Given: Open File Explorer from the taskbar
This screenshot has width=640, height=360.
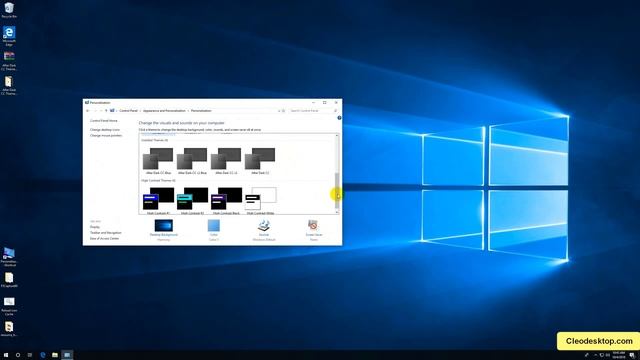Looking at the screenshot, I should click(x=54, y=355).
